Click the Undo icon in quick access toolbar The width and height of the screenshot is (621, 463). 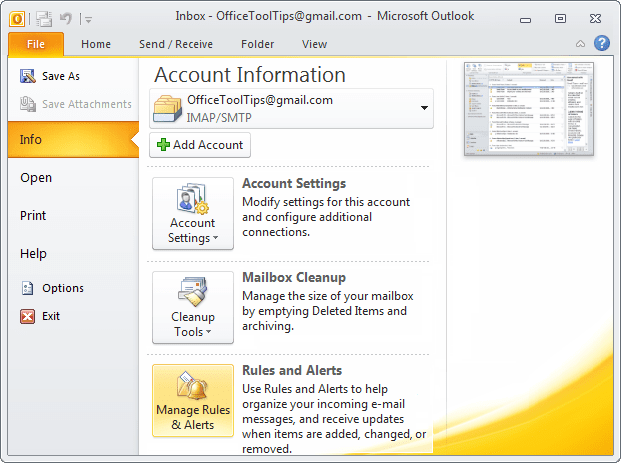[x=66, y=18]
